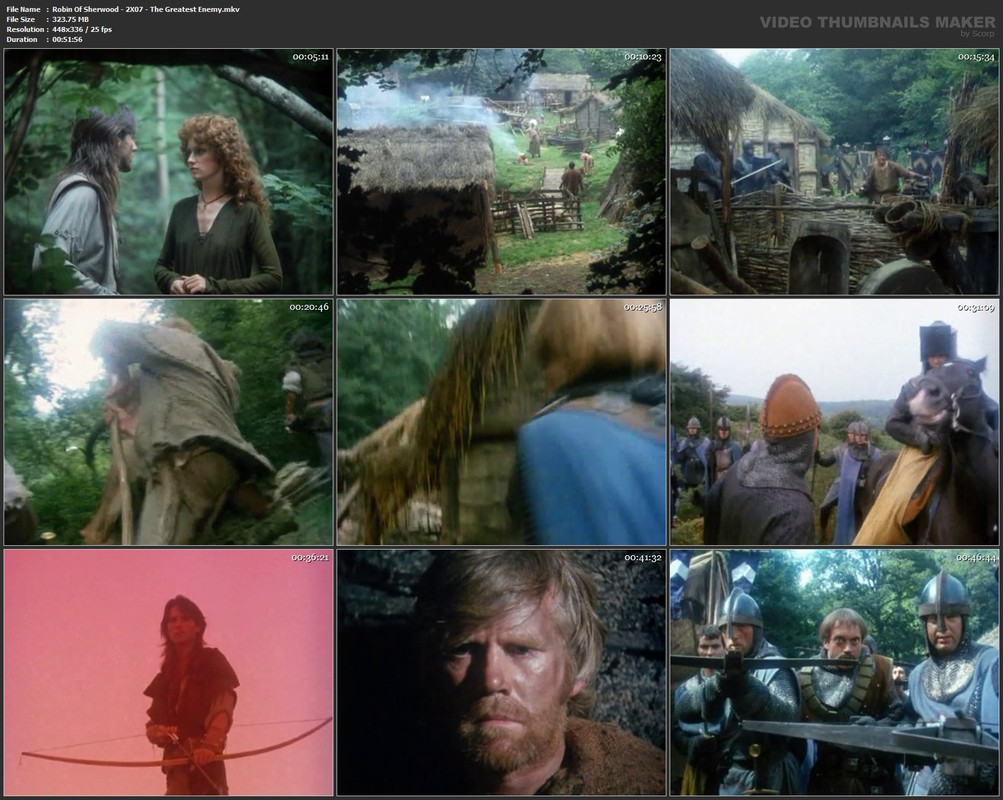Click the 'File Name' label

click(23, 10)
